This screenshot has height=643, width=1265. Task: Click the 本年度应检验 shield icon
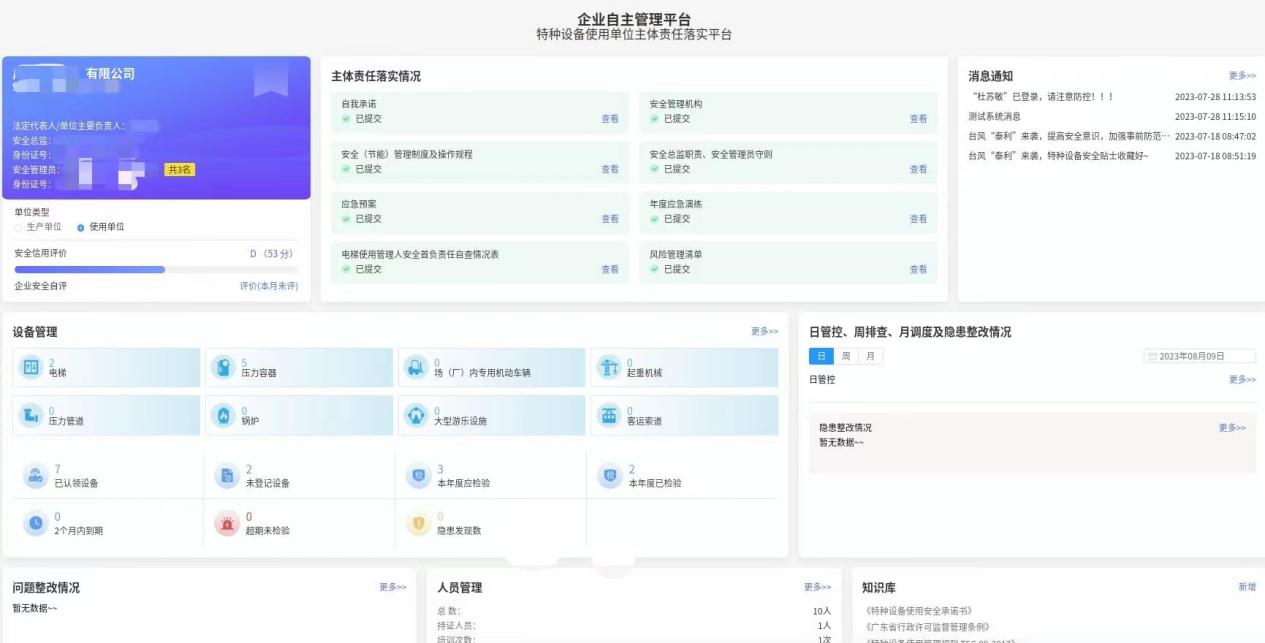[x=418, y=476]
